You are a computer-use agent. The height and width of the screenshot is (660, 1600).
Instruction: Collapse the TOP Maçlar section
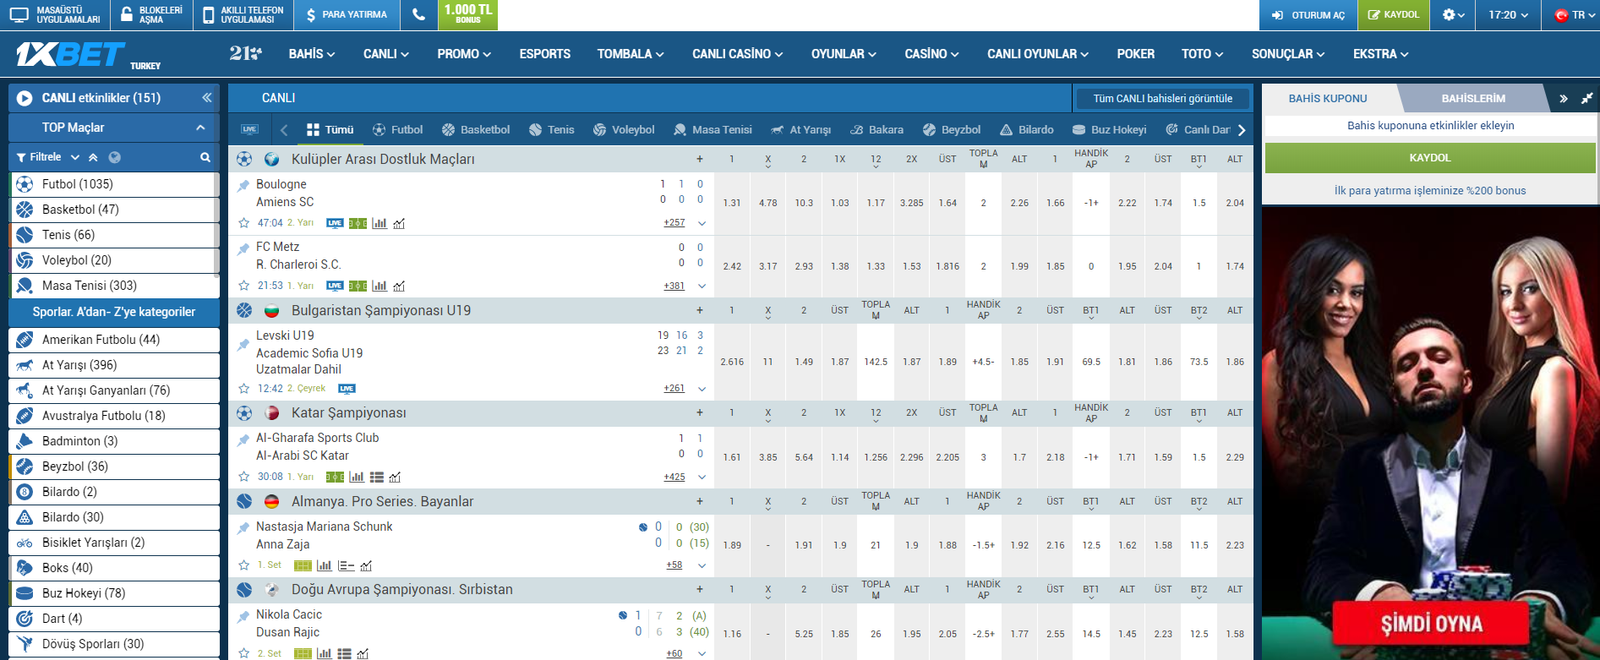(x=200, y=128)
